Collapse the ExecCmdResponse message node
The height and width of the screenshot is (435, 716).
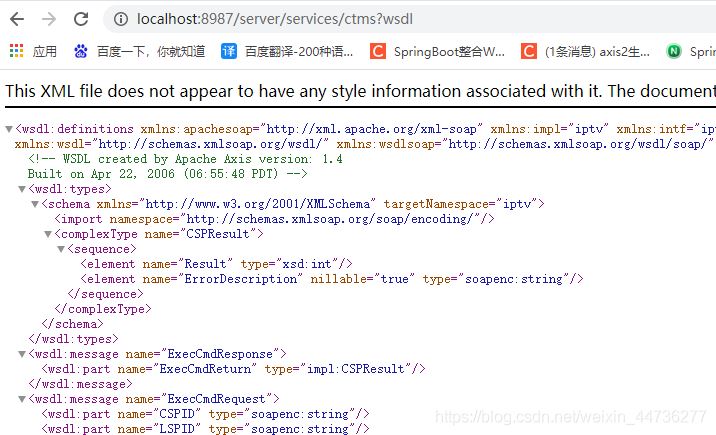[x=22, y=354]
